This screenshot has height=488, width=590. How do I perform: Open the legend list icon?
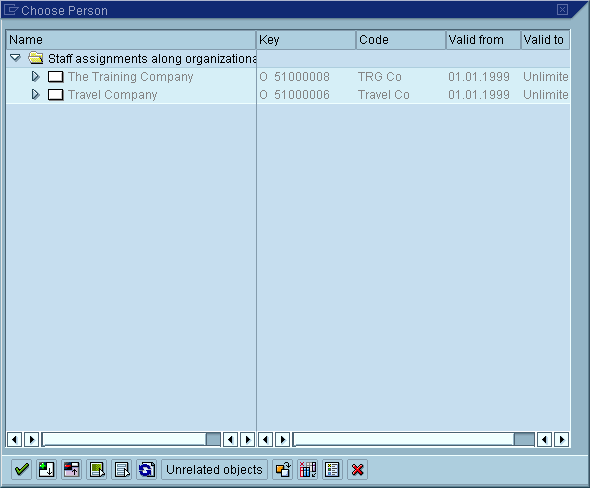tap(333, 469)
